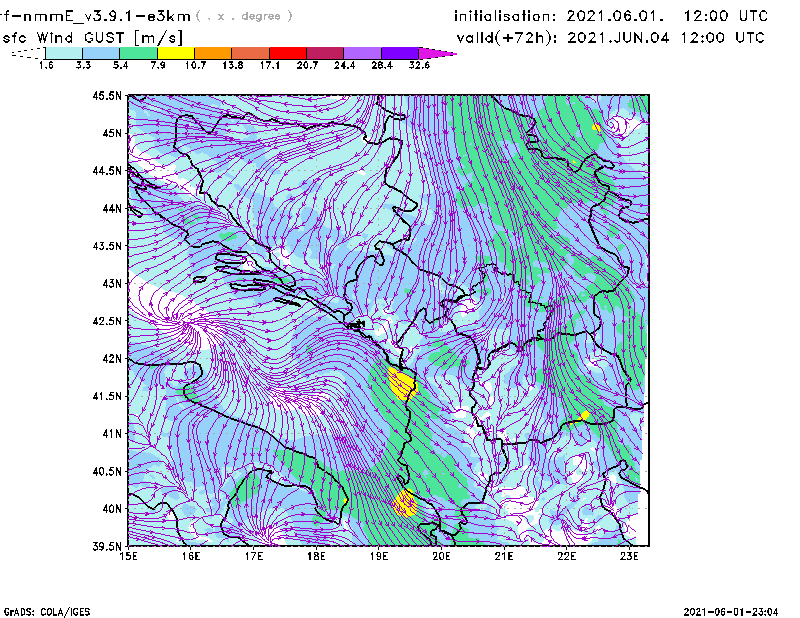Viewport: 800px width, 618px height.
Task: Click the "41N" latitude label
Action: 112,434
